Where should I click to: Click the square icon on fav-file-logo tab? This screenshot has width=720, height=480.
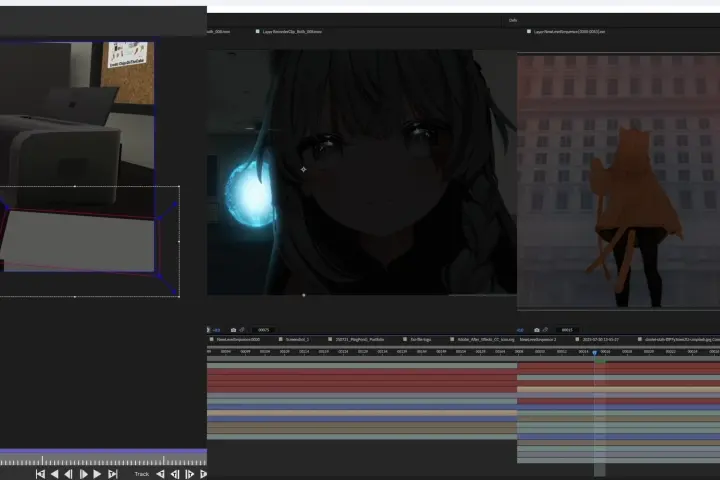click(405, 339)
